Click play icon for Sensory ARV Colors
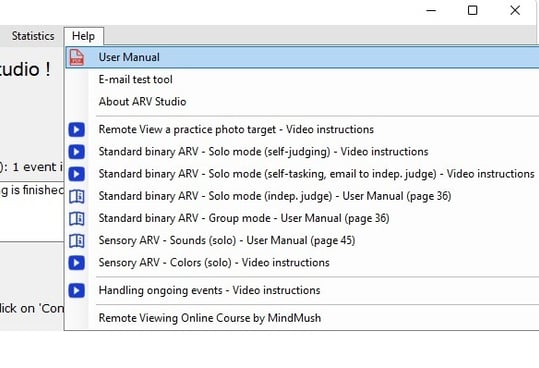Image resolution: width=539 pixels, height=368 pixels. [77, 263]
